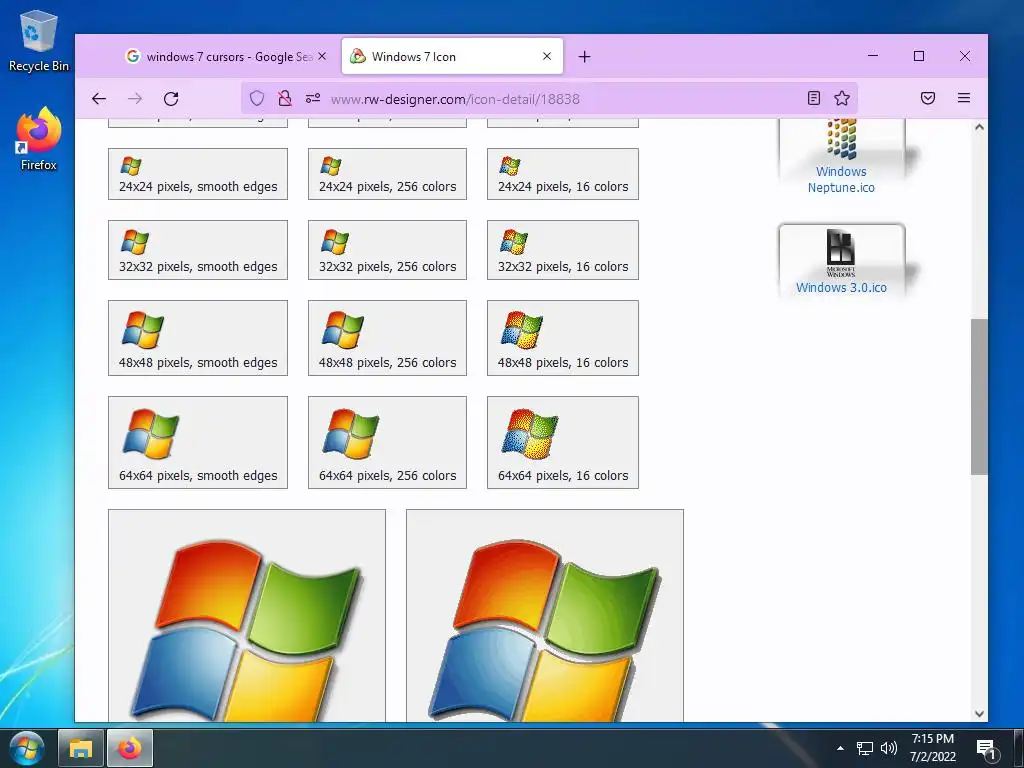Open the tracking protection shield icon
Screen dimensions: 1024x768
pyautogui.click(x=257, y=99)
